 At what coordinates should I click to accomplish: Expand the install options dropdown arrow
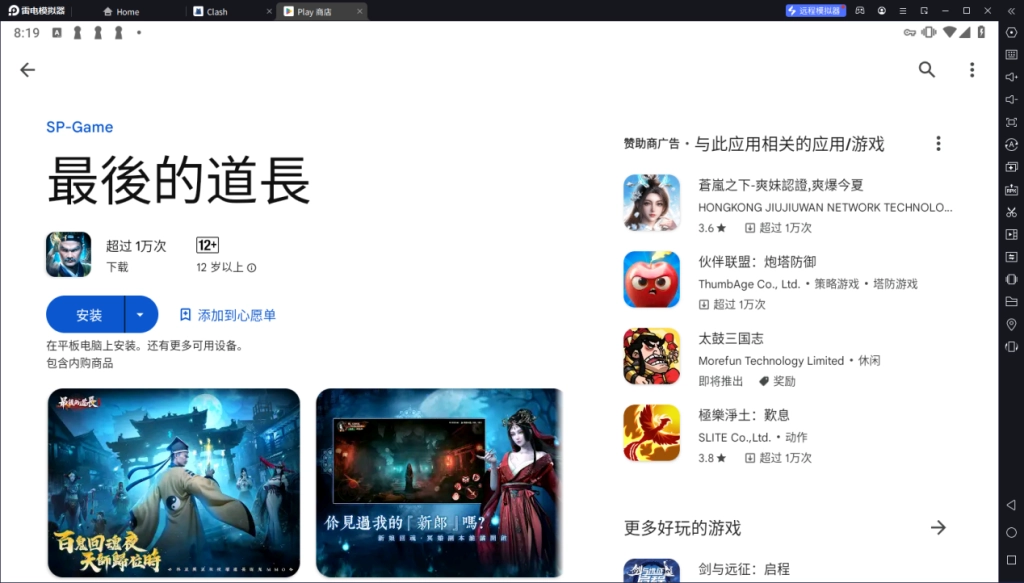point(140,315)
